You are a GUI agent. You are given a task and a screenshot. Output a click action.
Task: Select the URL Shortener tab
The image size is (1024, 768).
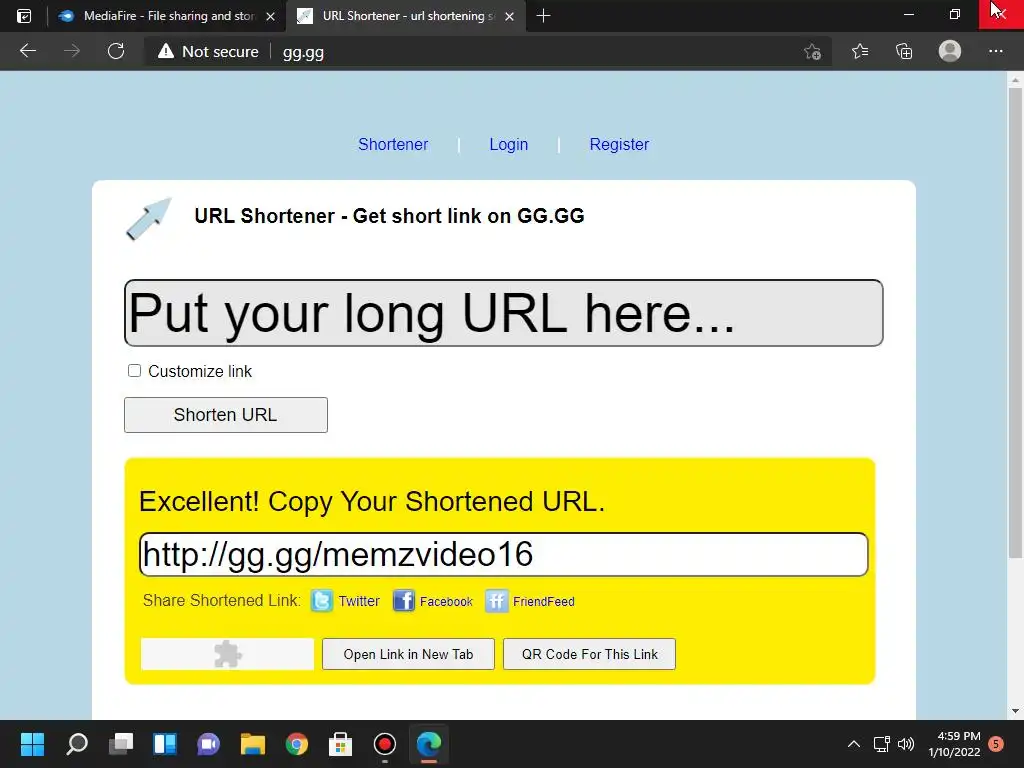pos(406,16)
